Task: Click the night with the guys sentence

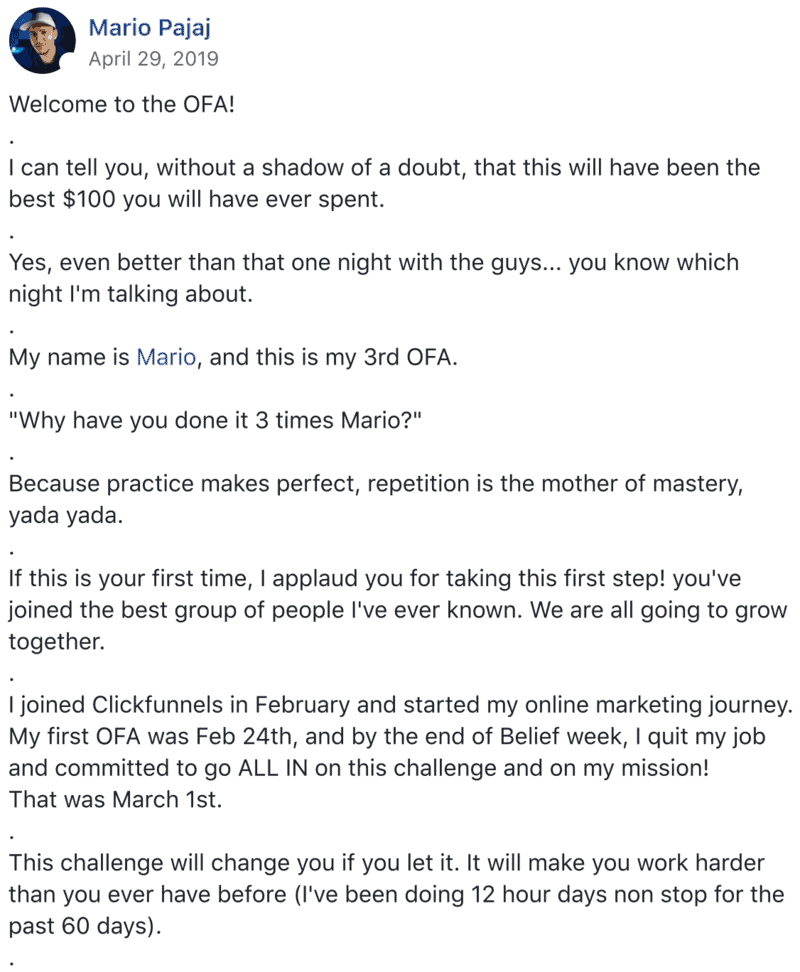Action: tap(374, 278)
